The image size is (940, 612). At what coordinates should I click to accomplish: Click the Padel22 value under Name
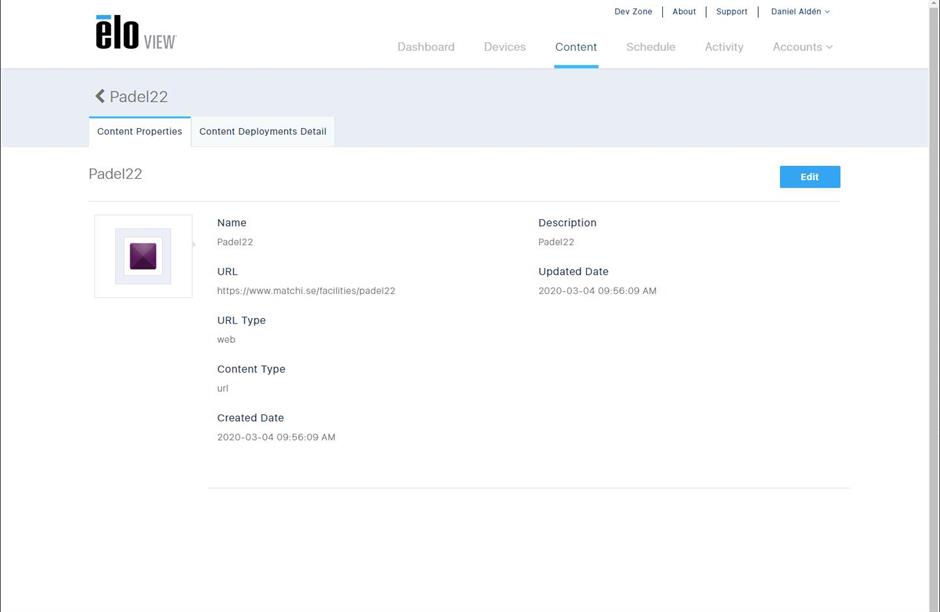tap(235, 242)
